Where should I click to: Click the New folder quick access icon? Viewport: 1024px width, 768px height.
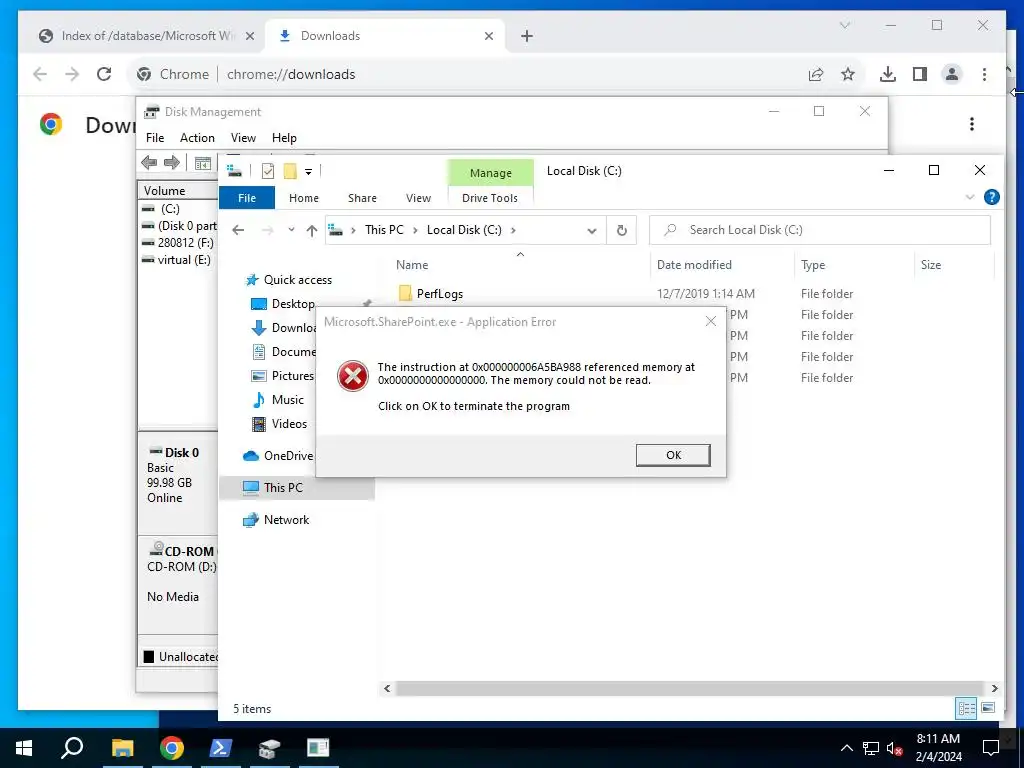coord(290,171)
